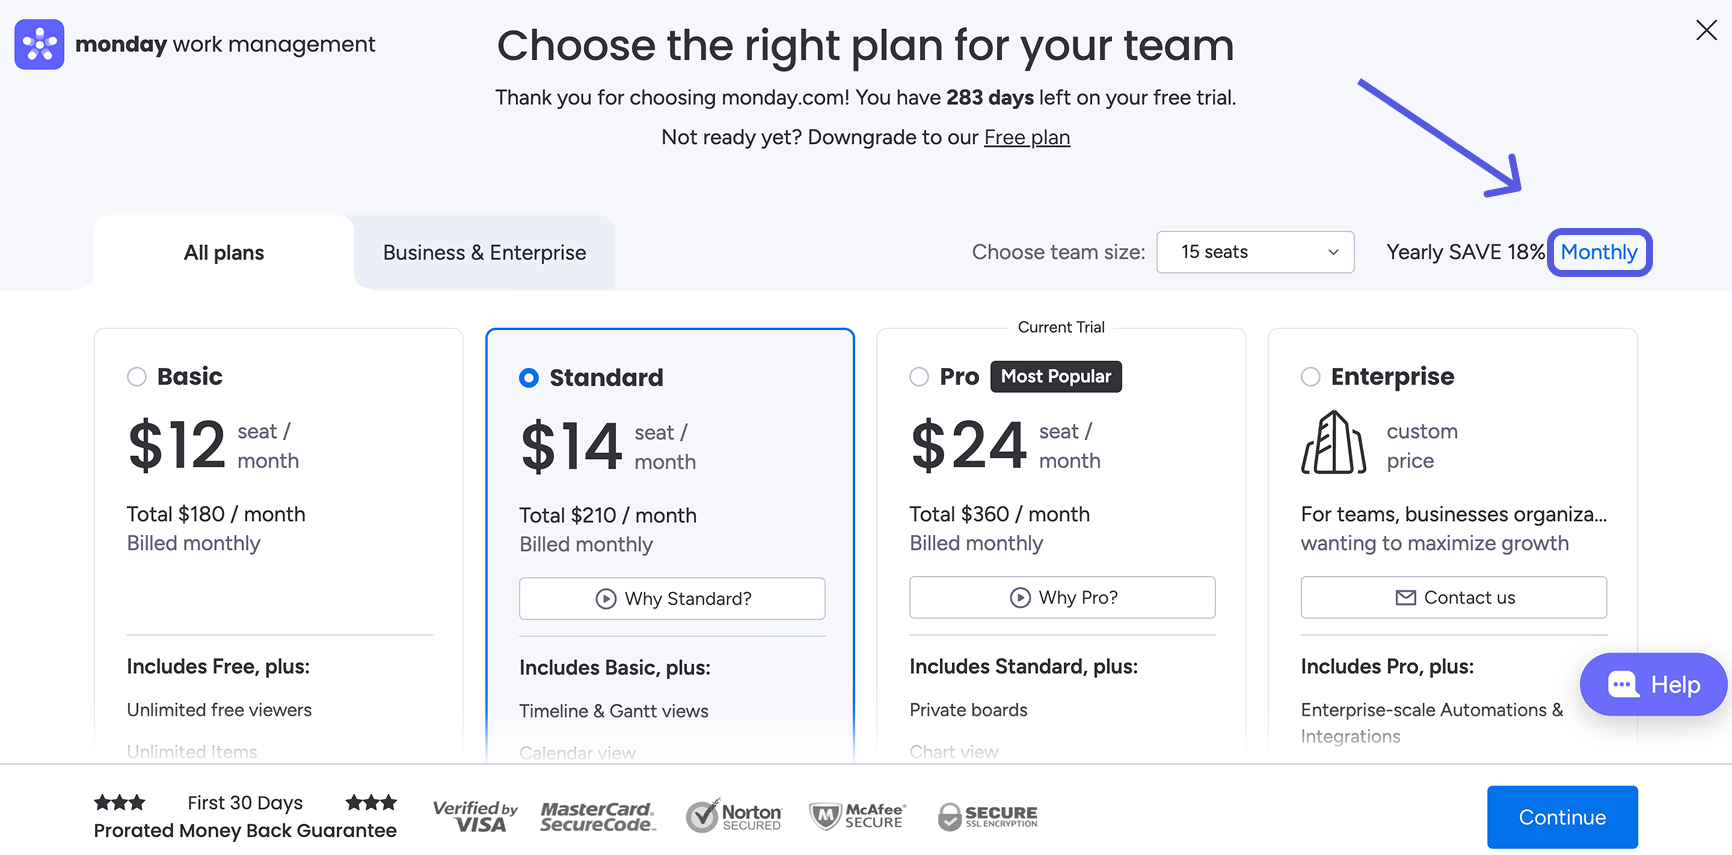Click the McAfee Secure badge
Image resolution: width=1732 pixels, height=855 pixels.
coord(857,816)
